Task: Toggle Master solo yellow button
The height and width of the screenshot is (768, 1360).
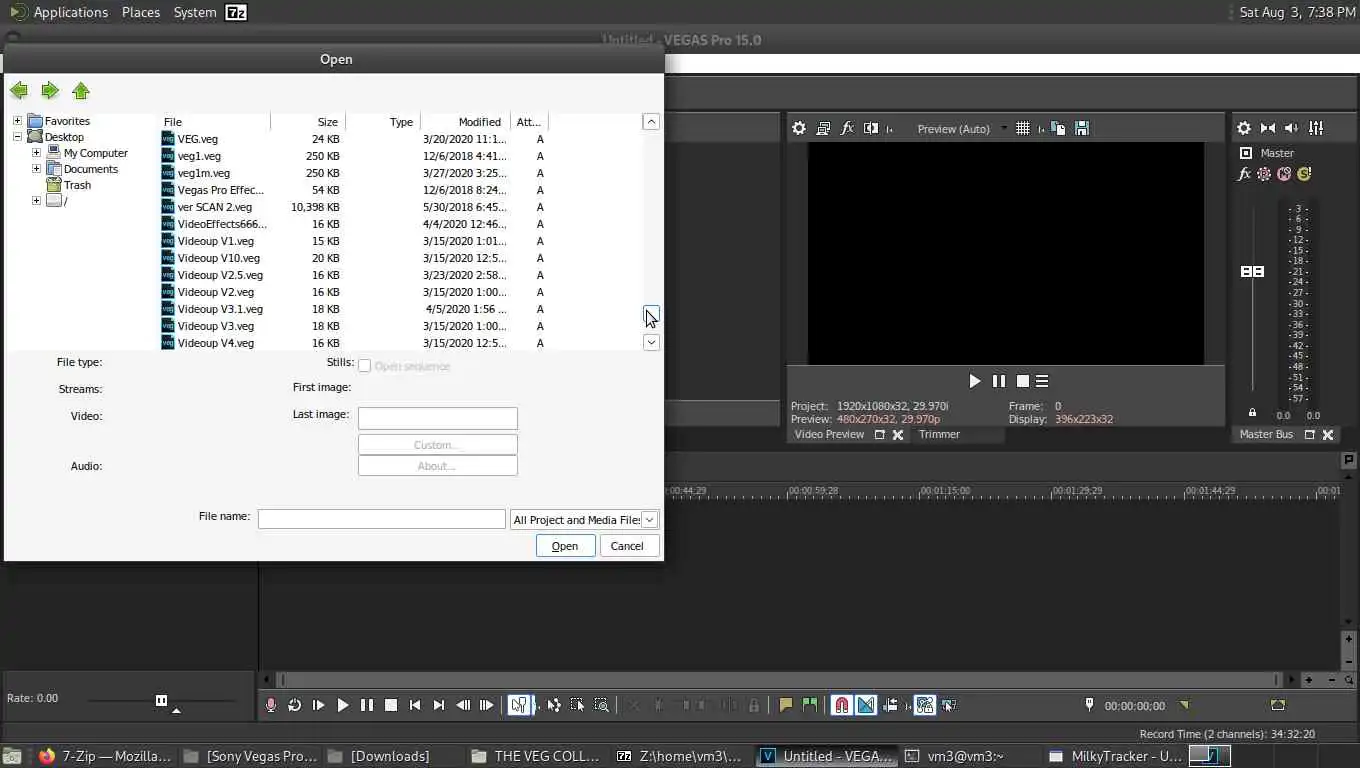Action: pyautogui.click(x=1304, y=174)
